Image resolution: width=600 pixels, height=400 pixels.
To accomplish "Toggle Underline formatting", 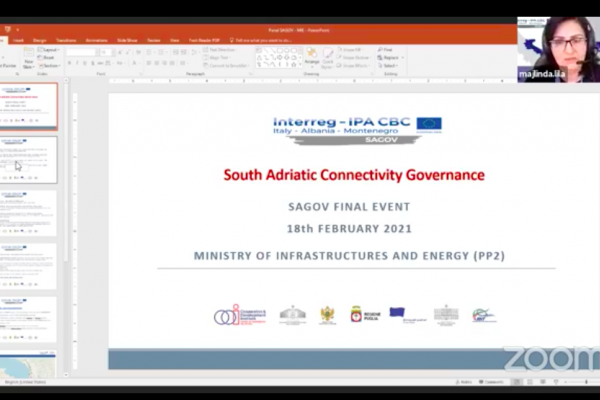I will 85,63.
